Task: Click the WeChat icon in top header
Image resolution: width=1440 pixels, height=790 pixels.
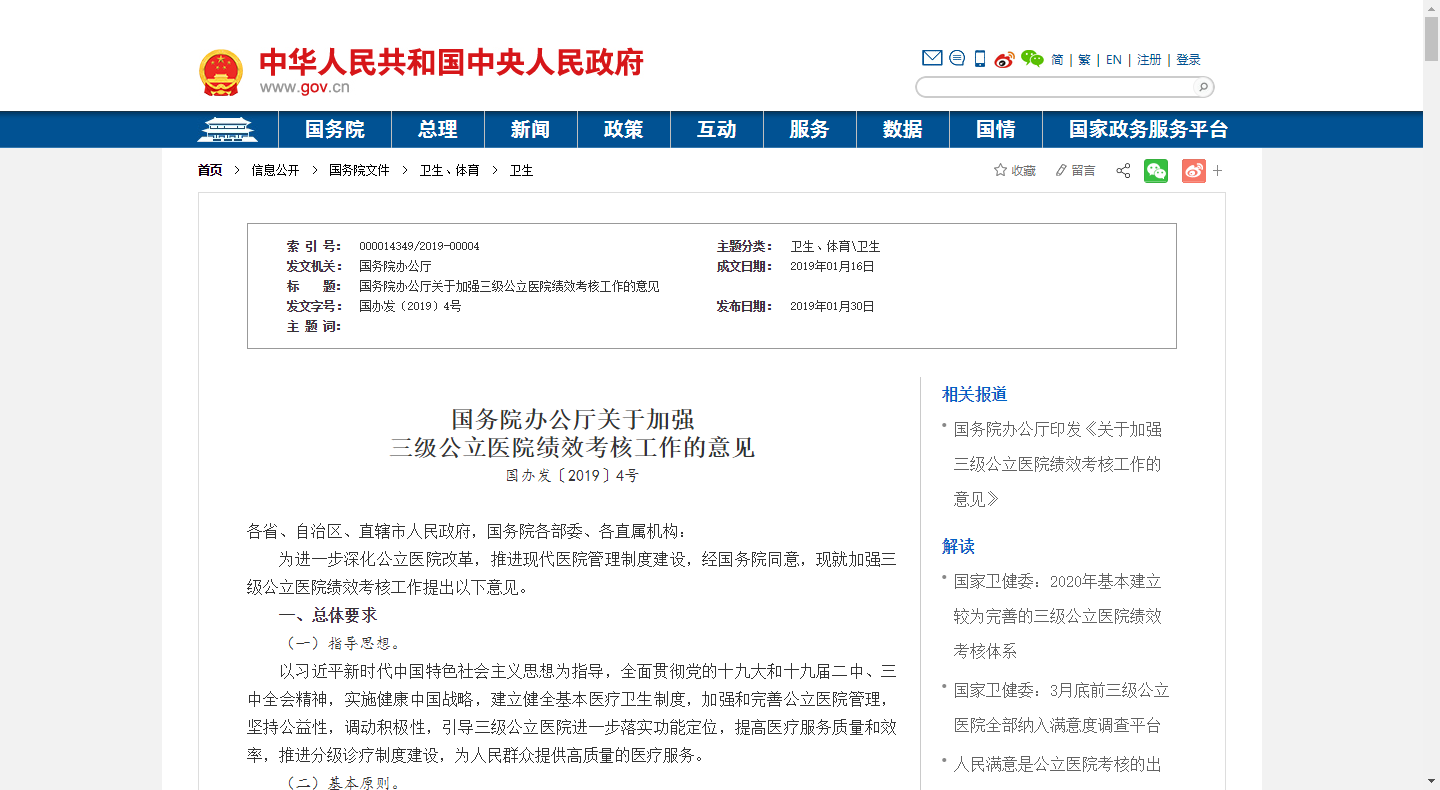Action: click(1032, 59)
